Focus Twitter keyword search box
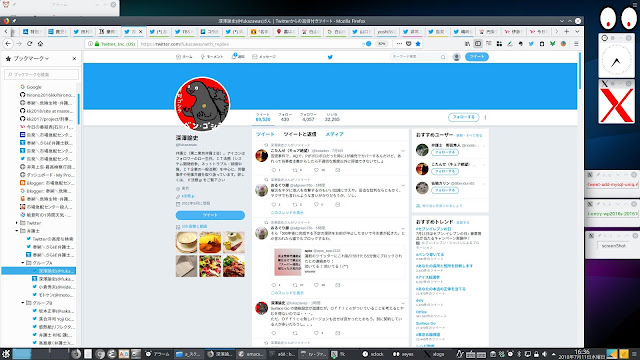Image resolution: width=640 pixels, height=360 pixels. click(418, 57)
